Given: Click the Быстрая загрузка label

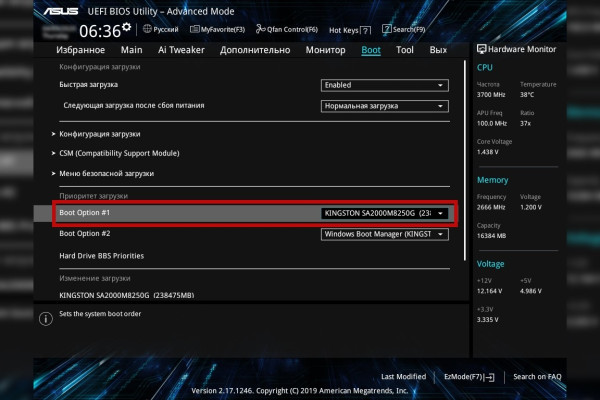Looking at the screenshot, I should [88, 85].
